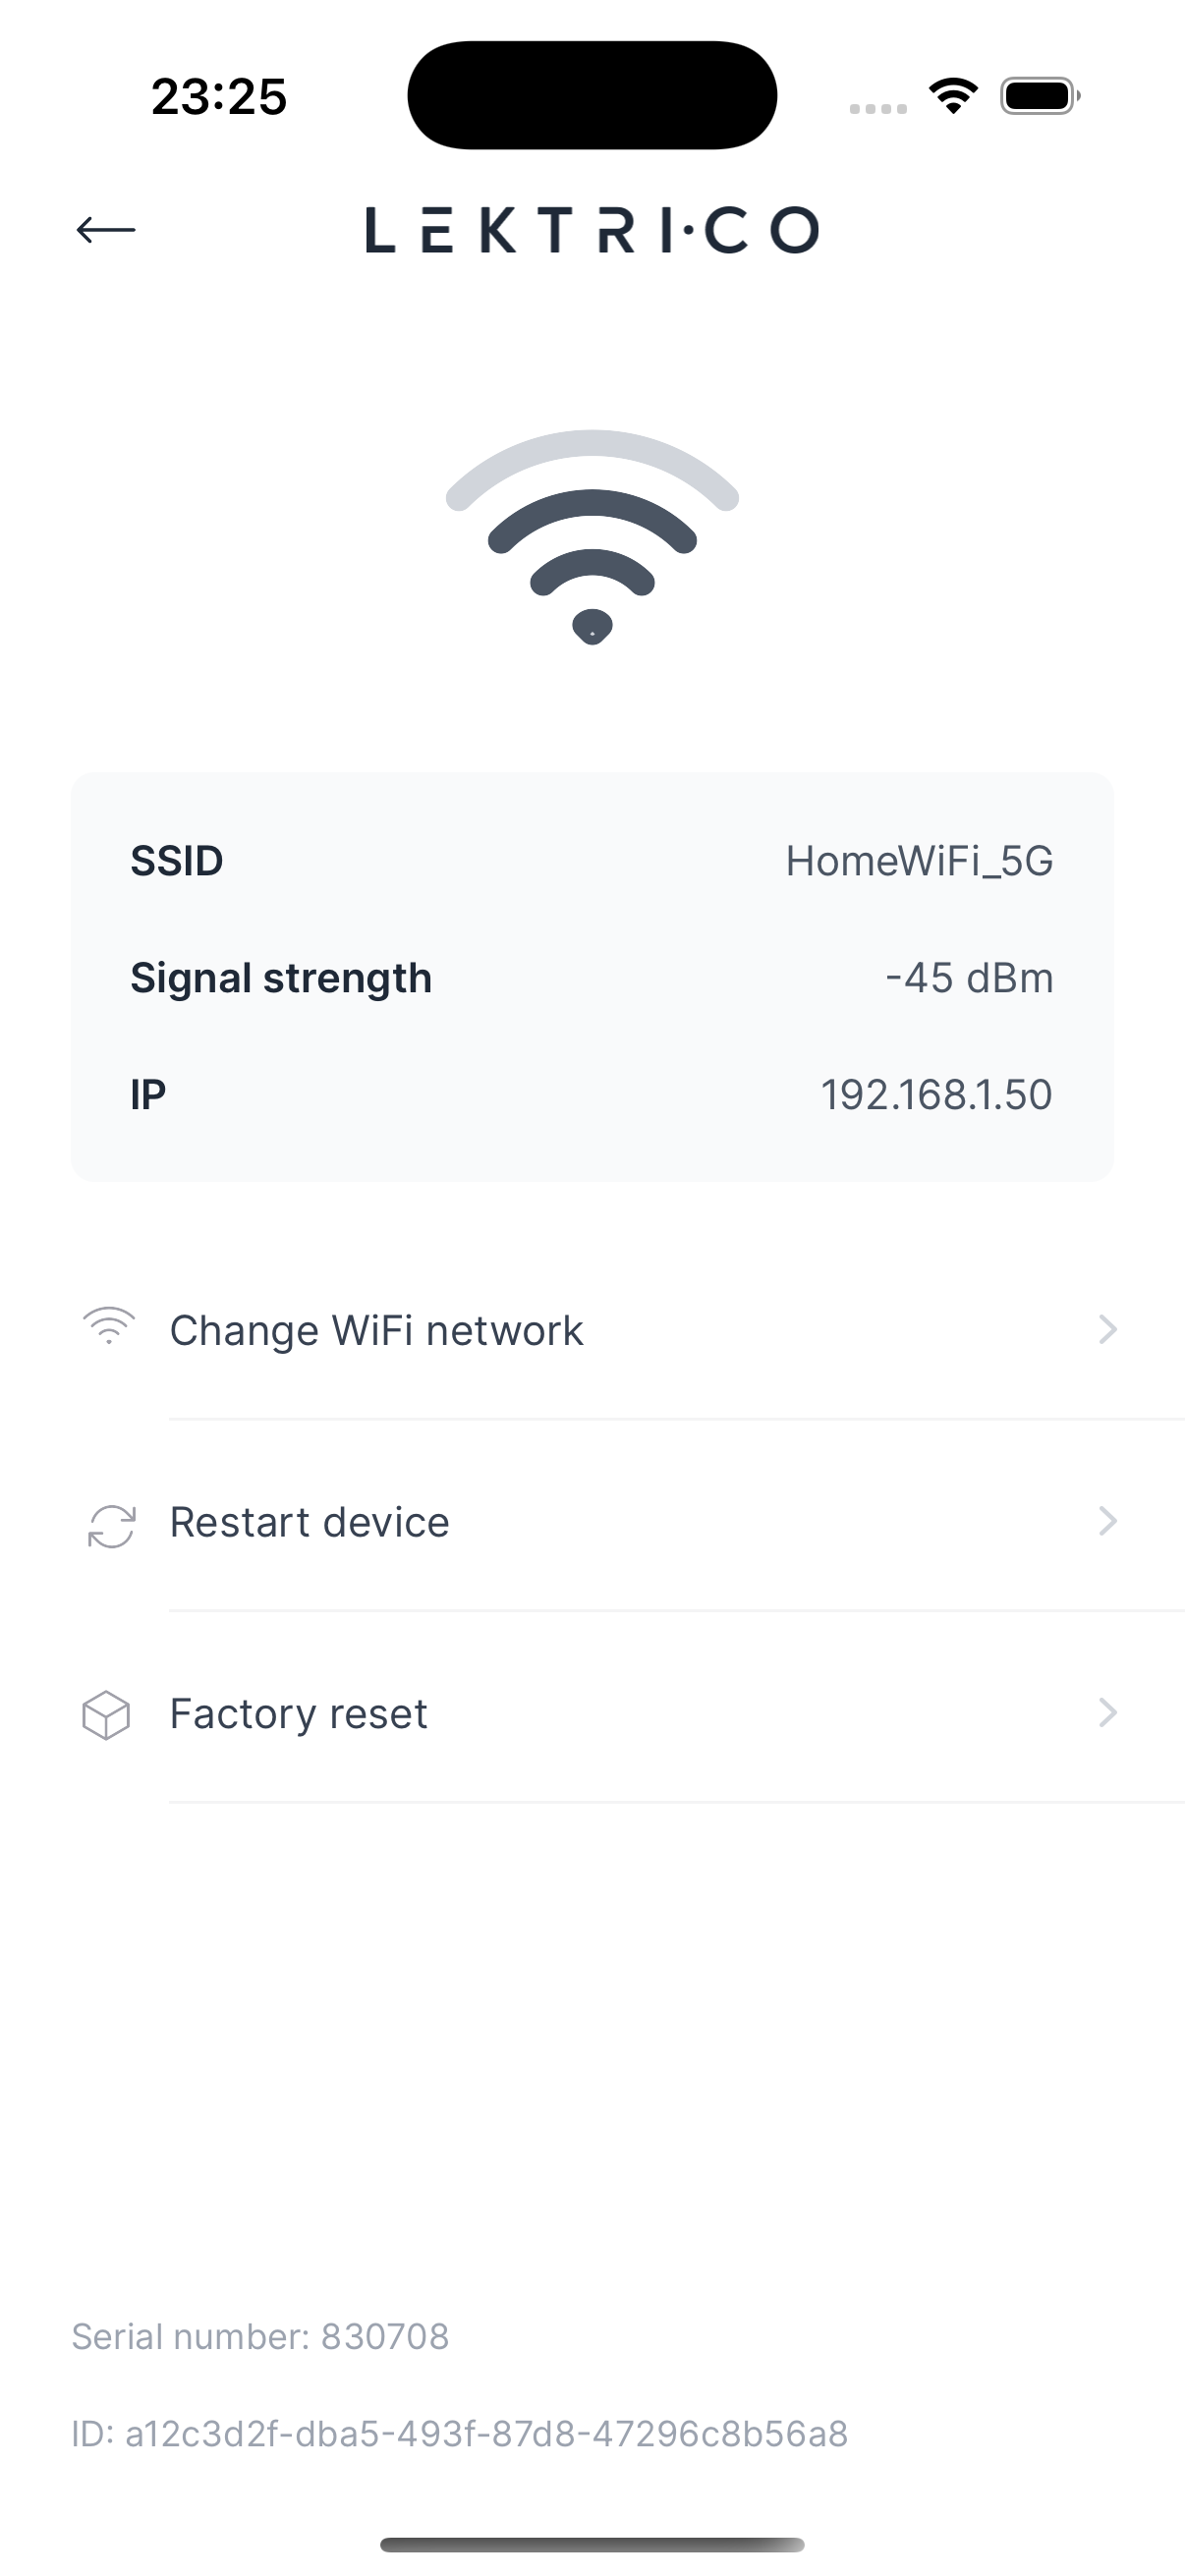Screen dimensions: 1185x2576
Task: Tap the IP address 192.168.1.50
Action: [936, 1095]
